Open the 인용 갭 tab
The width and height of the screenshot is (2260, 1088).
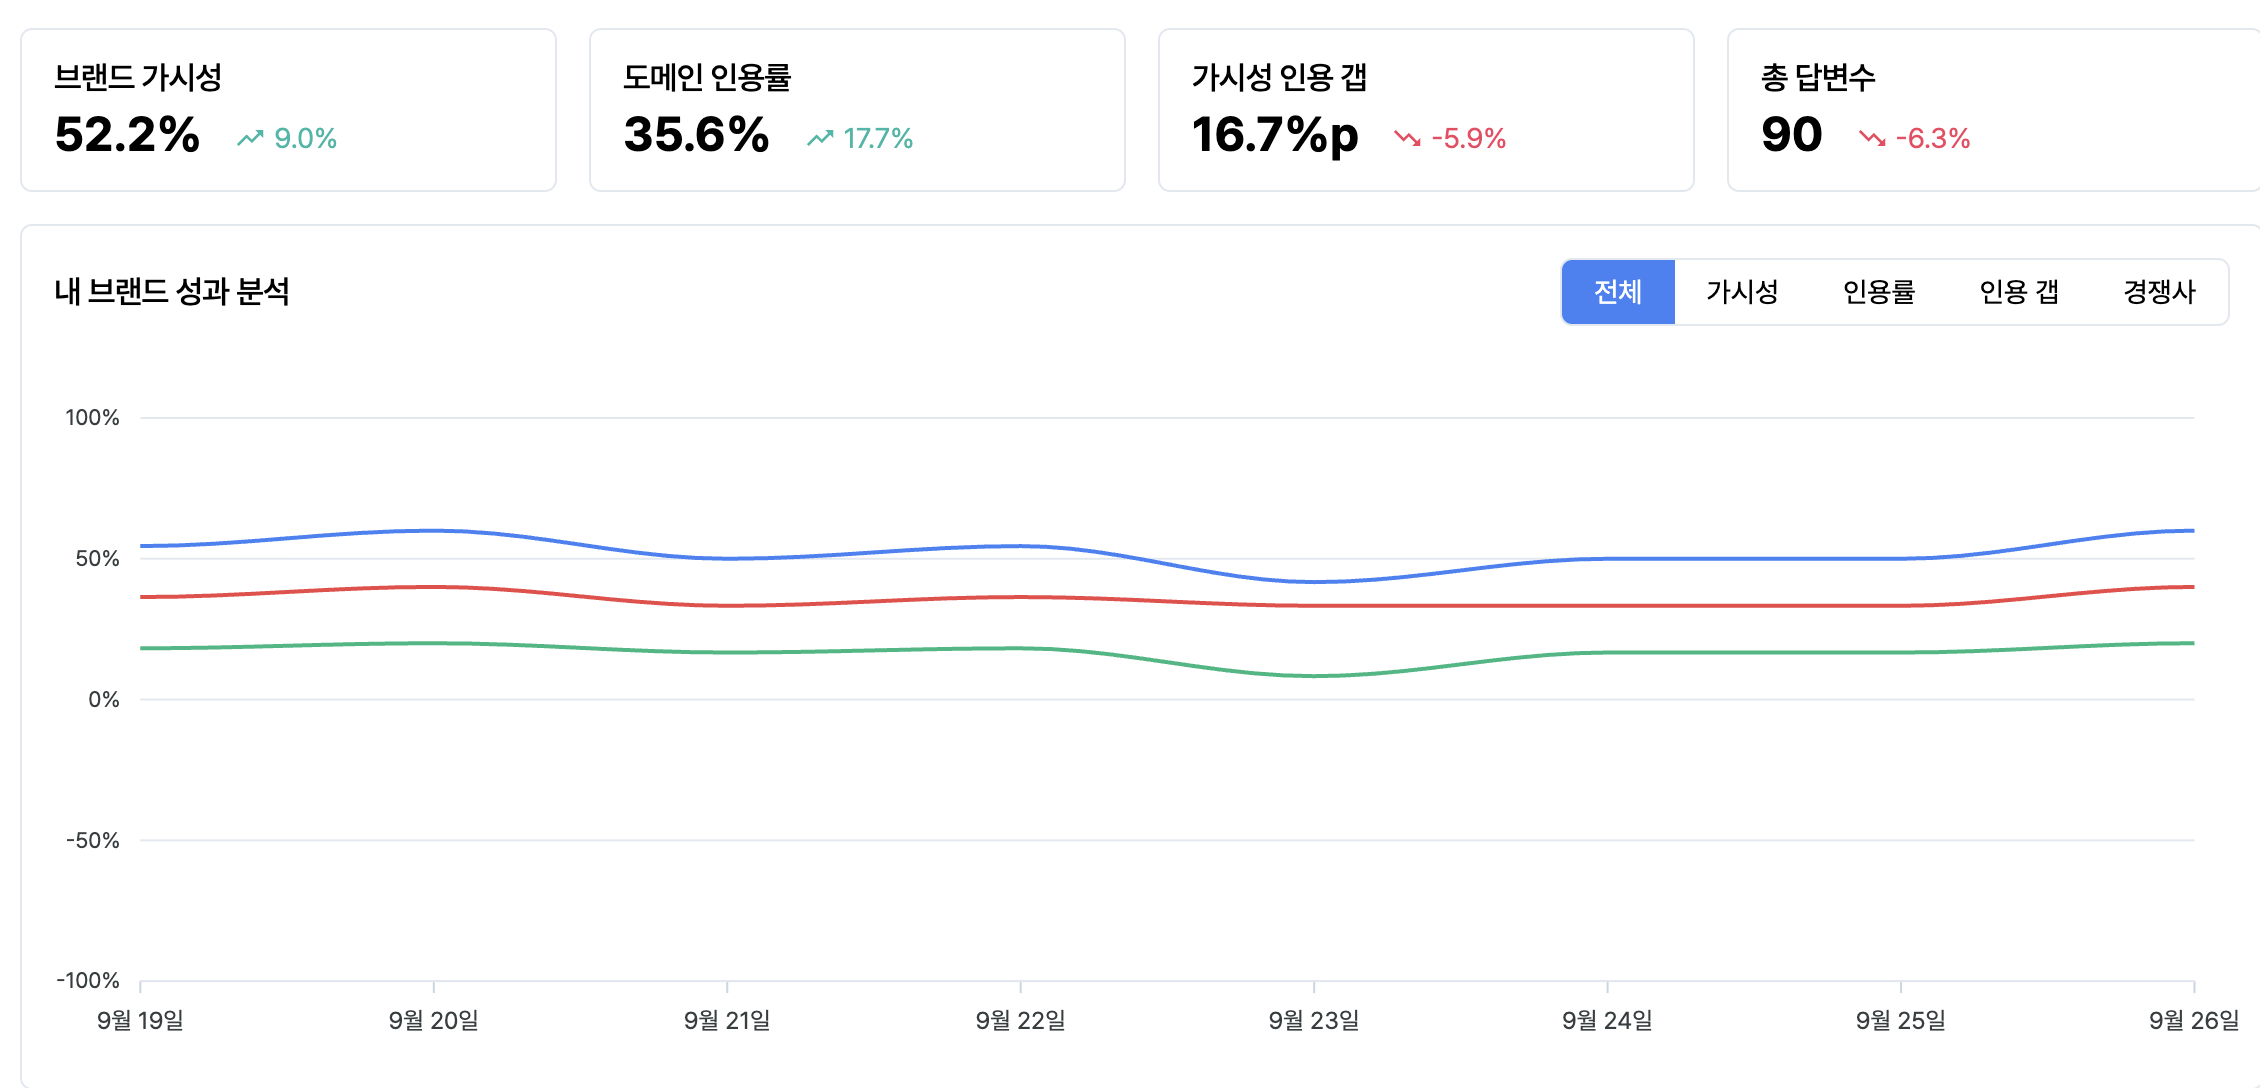pyautogui.click(x=2019, y=292)
